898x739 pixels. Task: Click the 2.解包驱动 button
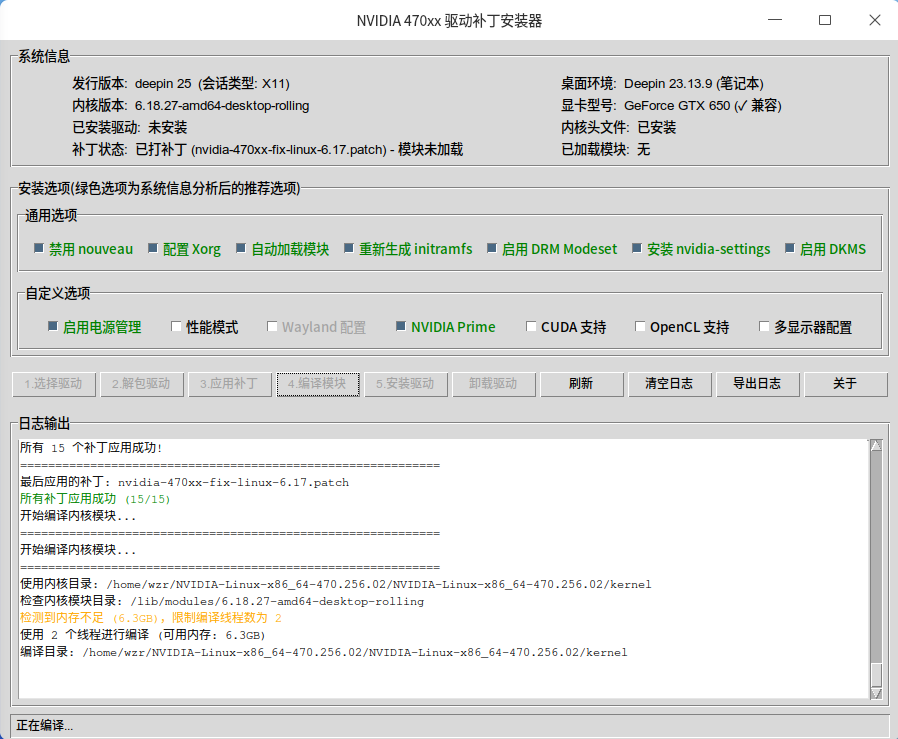141,384
